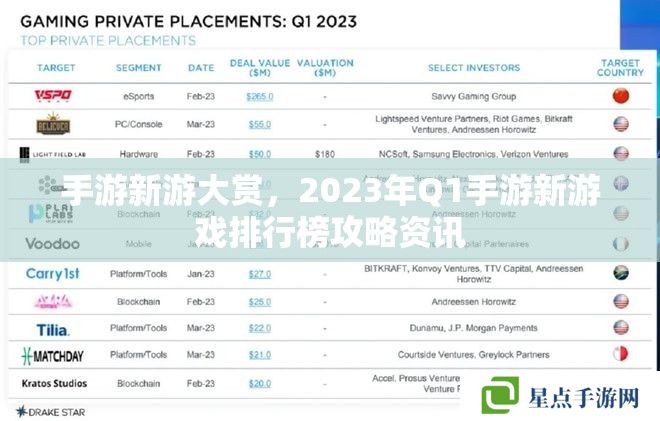Select the Feb-23 date in the VSPO row
Screen dimensions: 660x421
[x=201, y=96]
